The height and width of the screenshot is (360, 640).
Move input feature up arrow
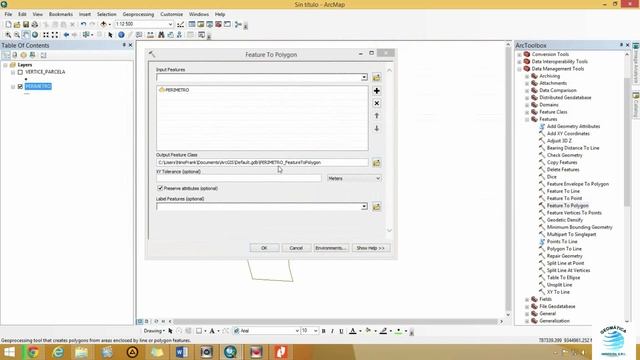[x=377, y=116]
